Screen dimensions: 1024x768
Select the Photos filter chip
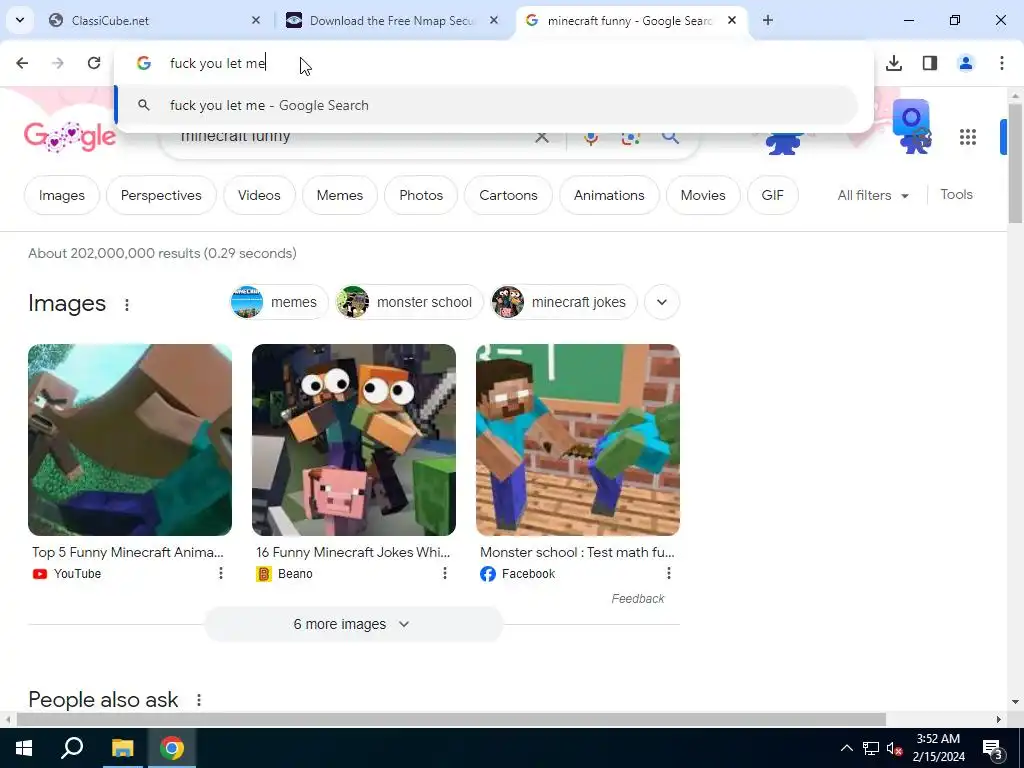click(421, 195)
